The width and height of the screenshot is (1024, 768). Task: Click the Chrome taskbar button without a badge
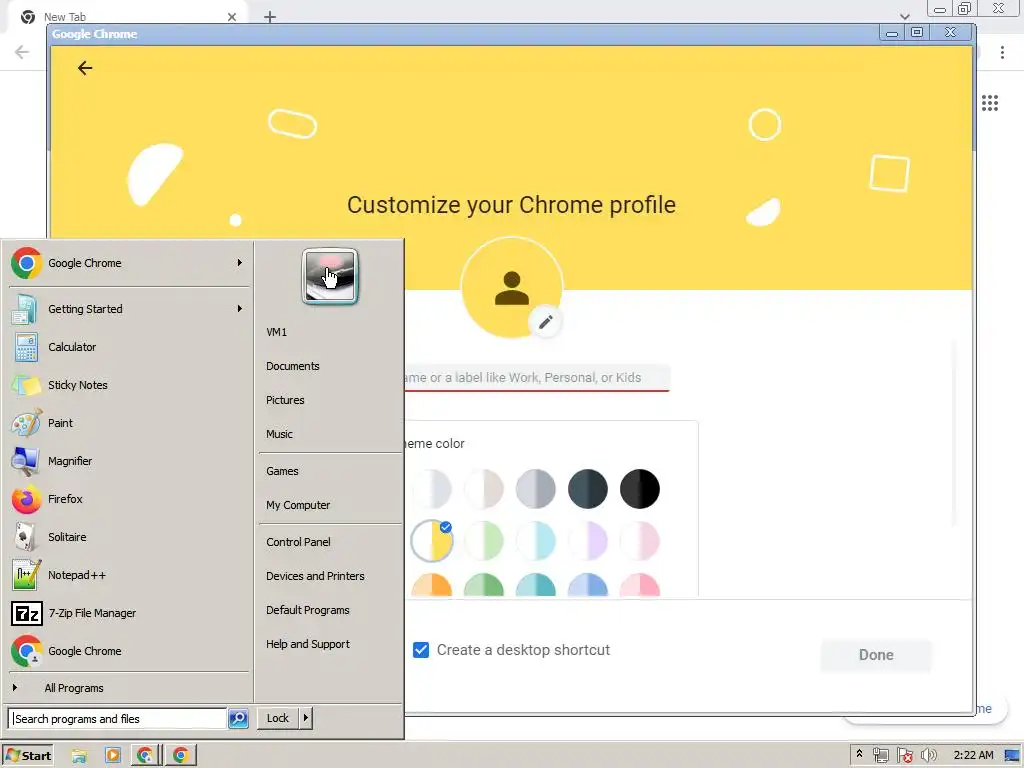point(181,756)
